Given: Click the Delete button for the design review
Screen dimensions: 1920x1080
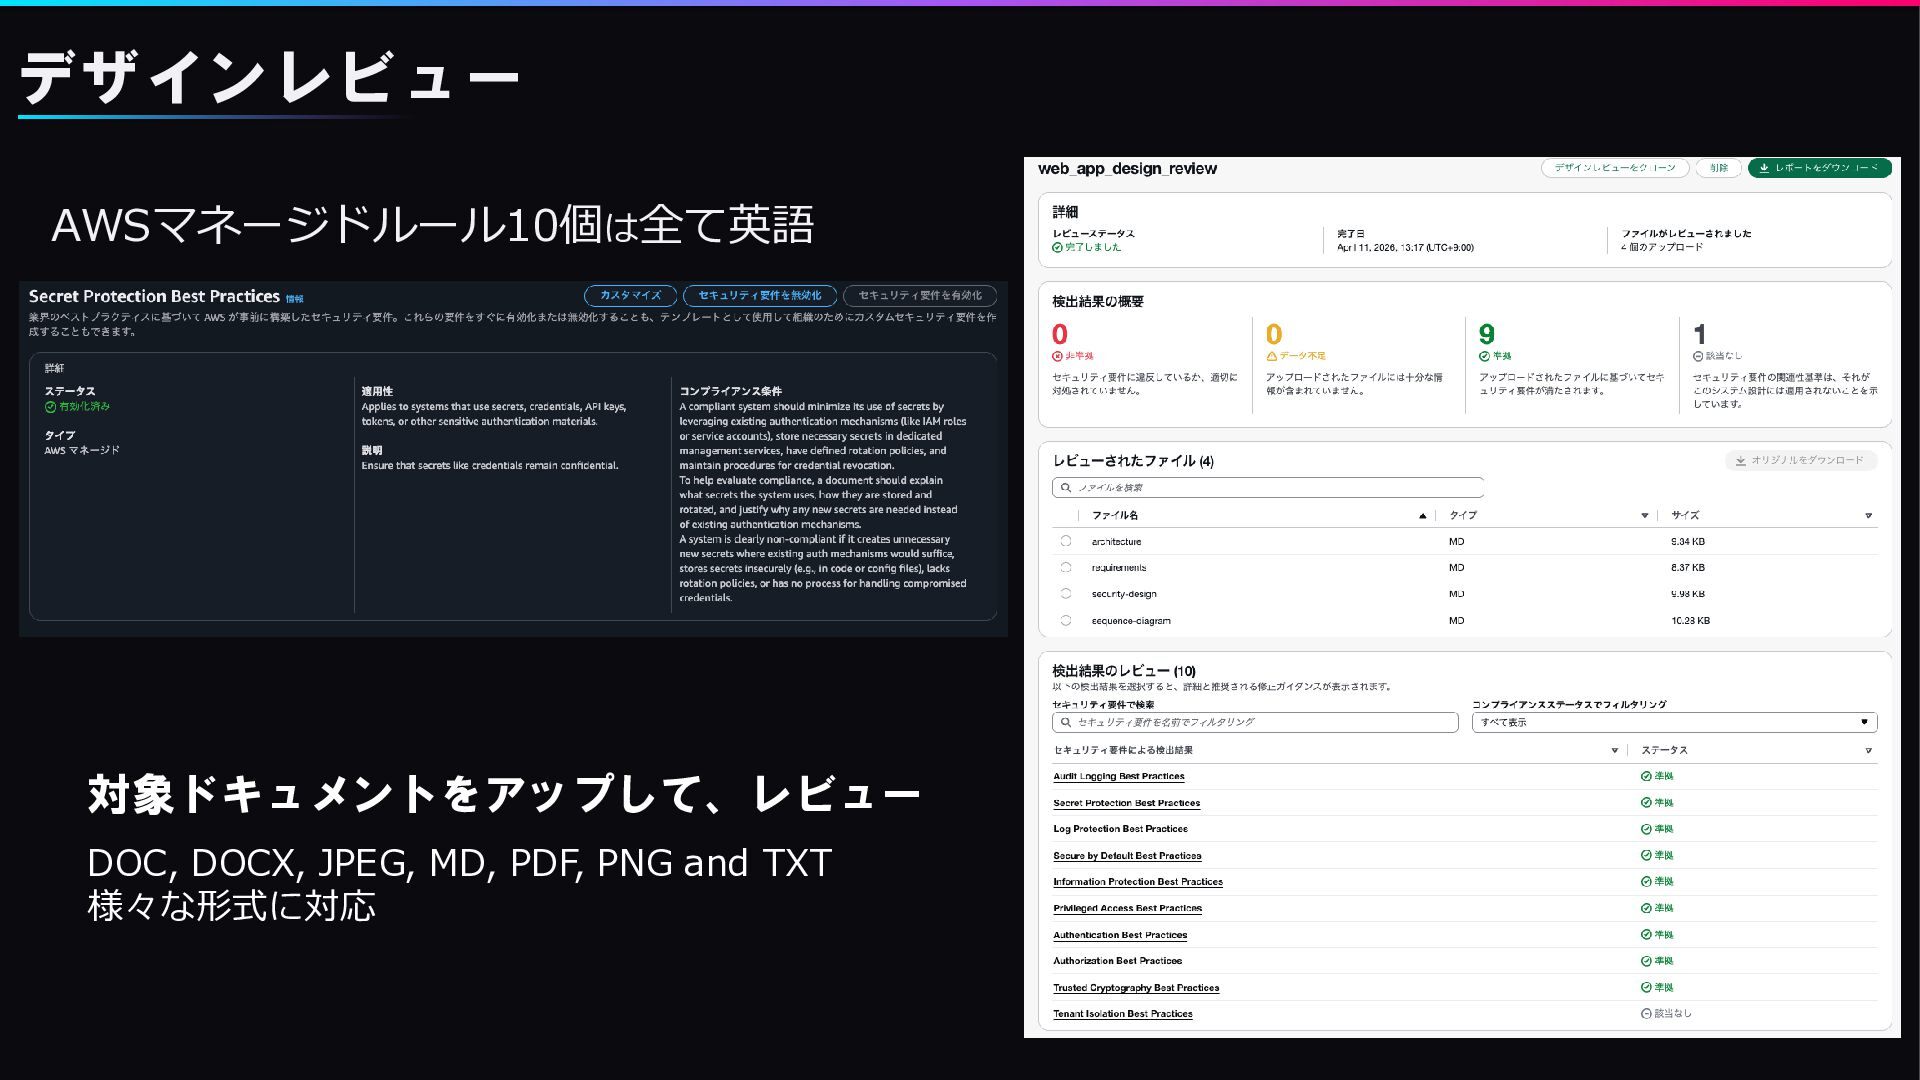Looking at the screenshot, I should click(1718, 168).
